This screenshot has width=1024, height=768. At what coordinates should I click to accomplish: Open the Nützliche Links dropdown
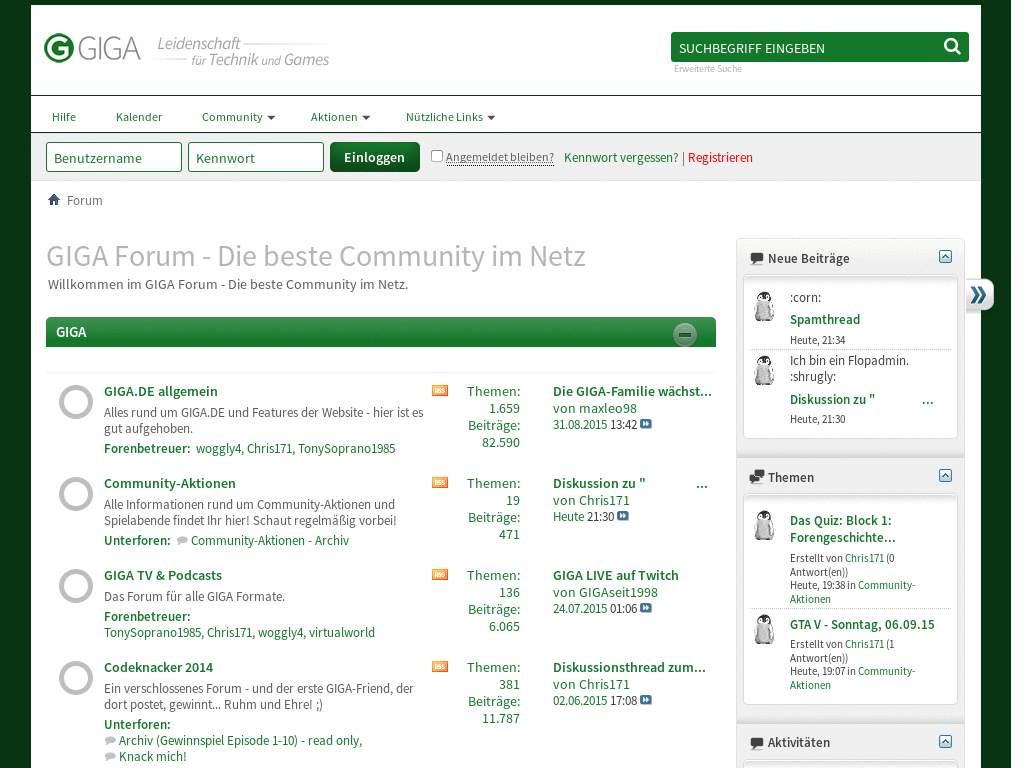(x=451, y=117)
